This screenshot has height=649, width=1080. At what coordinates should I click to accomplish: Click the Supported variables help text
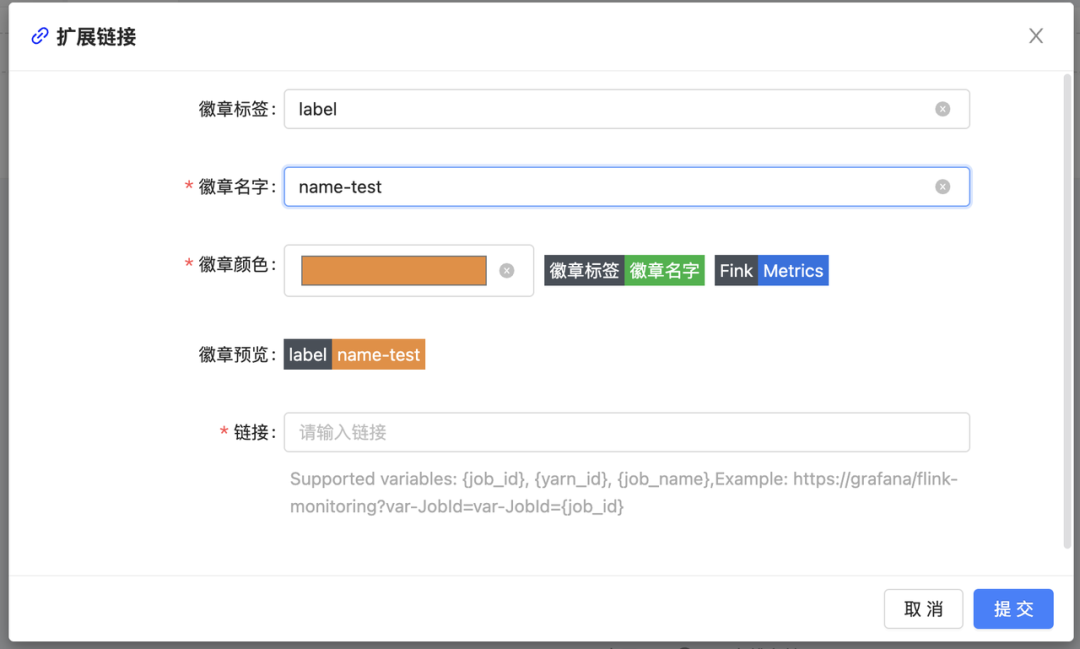623,493
